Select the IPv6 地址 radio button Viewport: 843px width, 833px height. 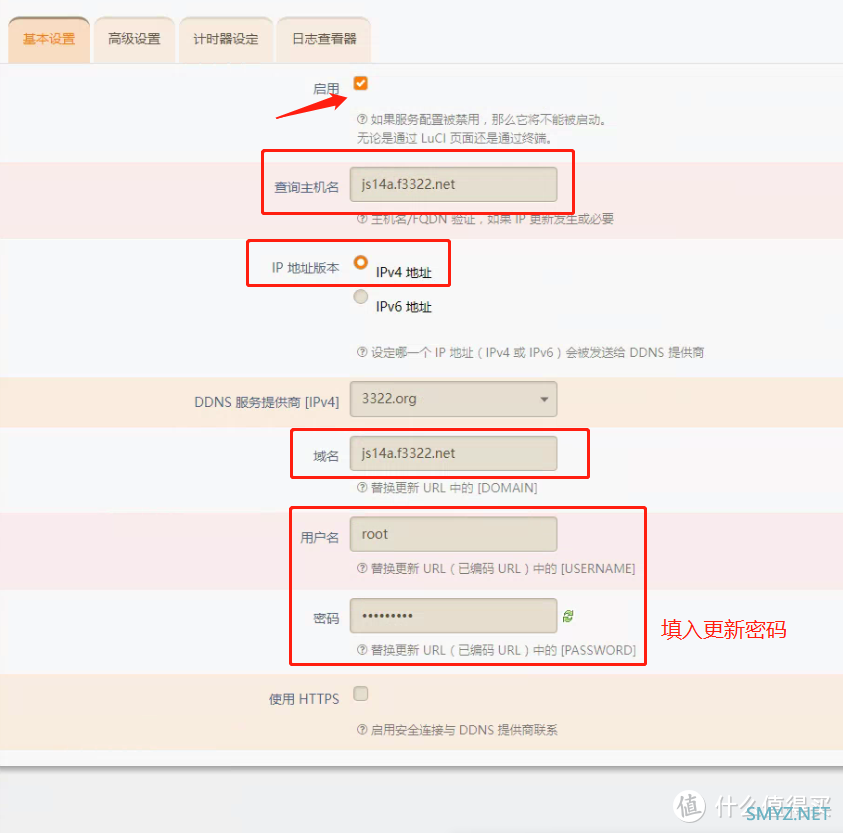[x=361, y=297]
